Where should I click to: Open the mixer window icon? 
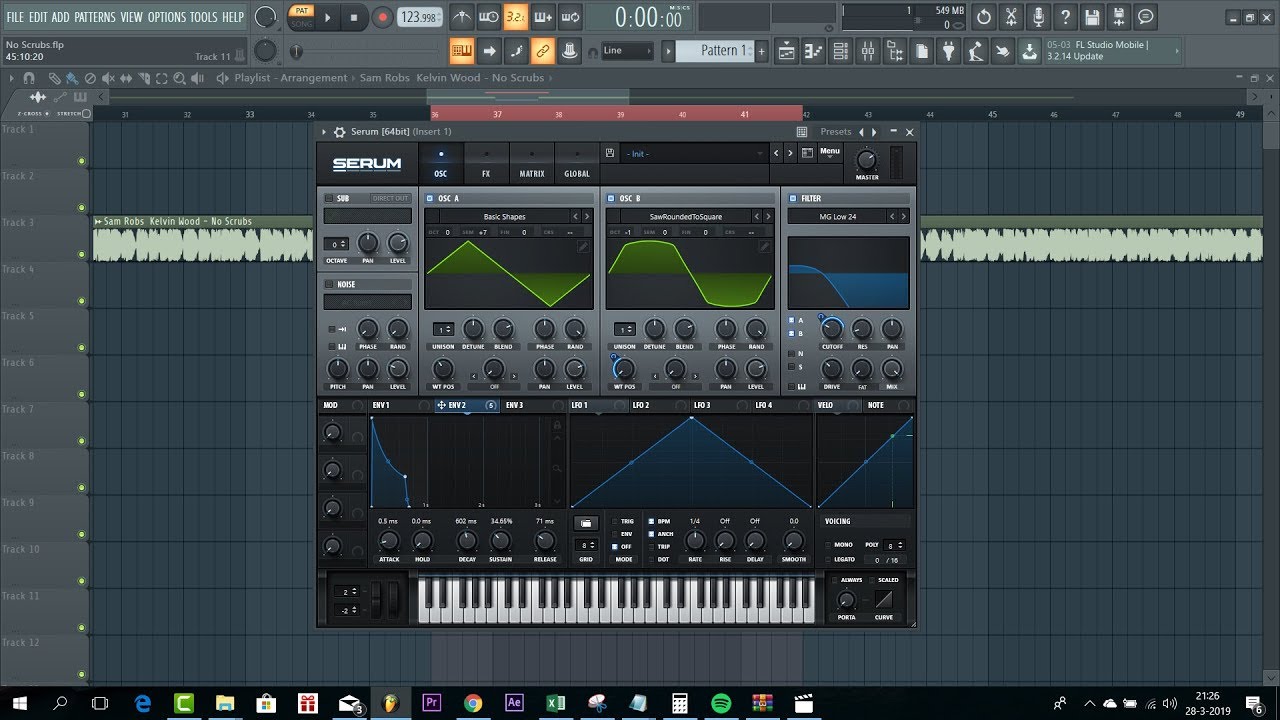point(867,50)
